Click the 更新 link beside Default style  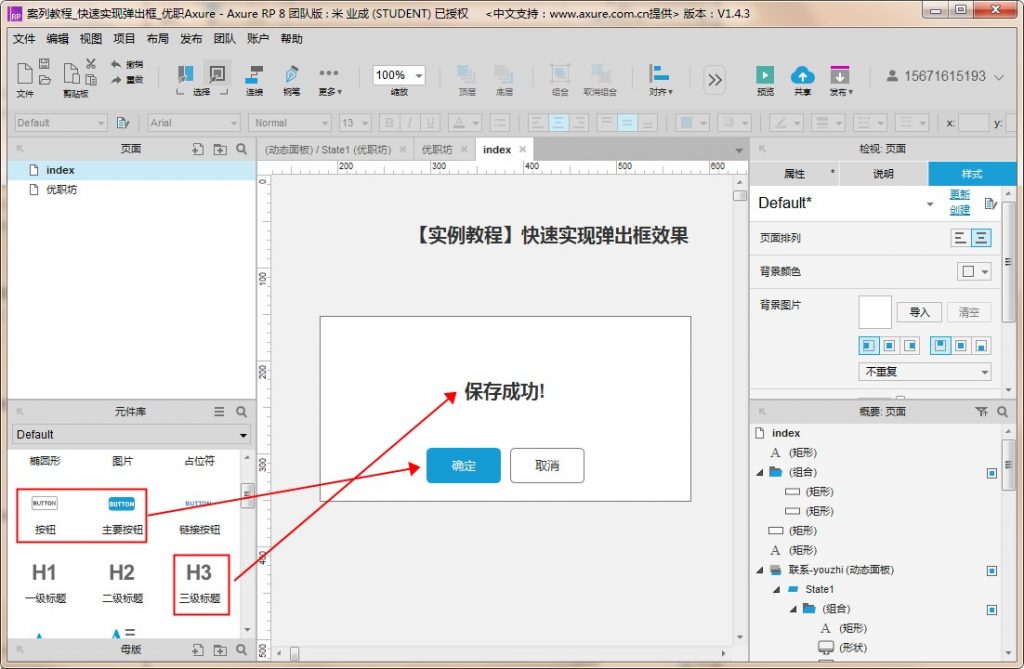click(960, 195)
